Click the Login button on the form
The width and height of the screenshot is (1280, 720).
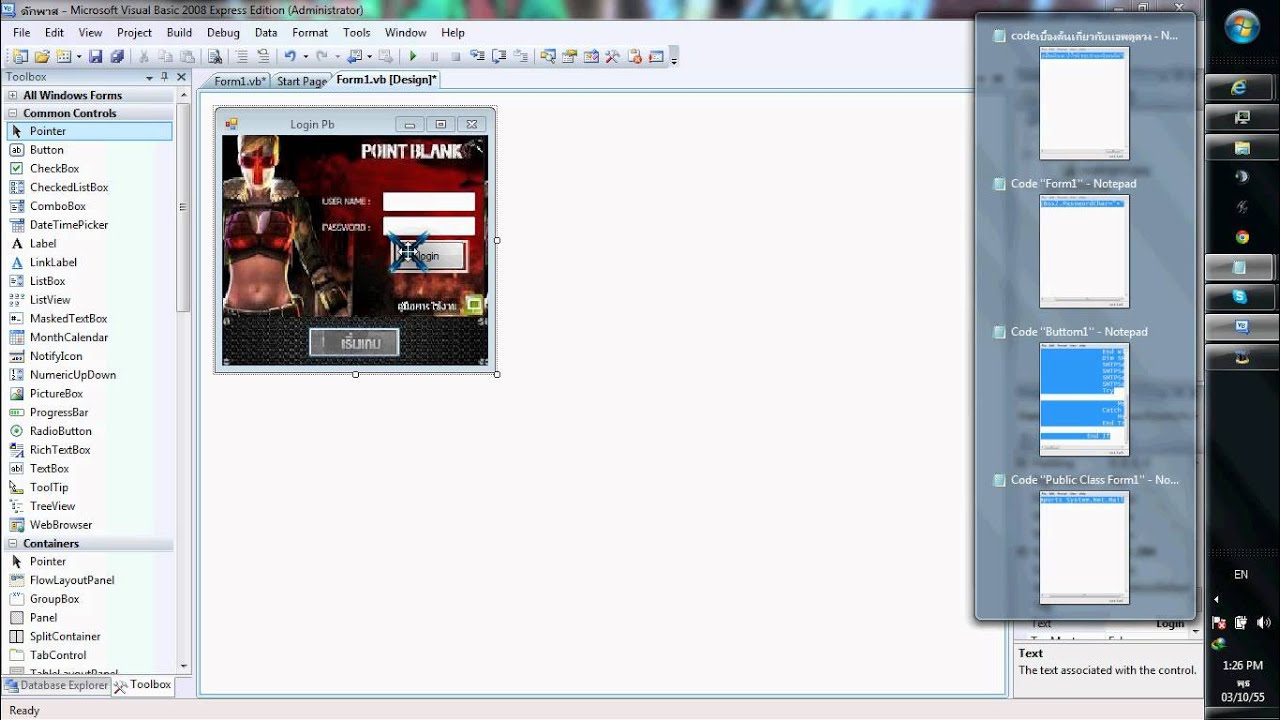tap(428, 256)
